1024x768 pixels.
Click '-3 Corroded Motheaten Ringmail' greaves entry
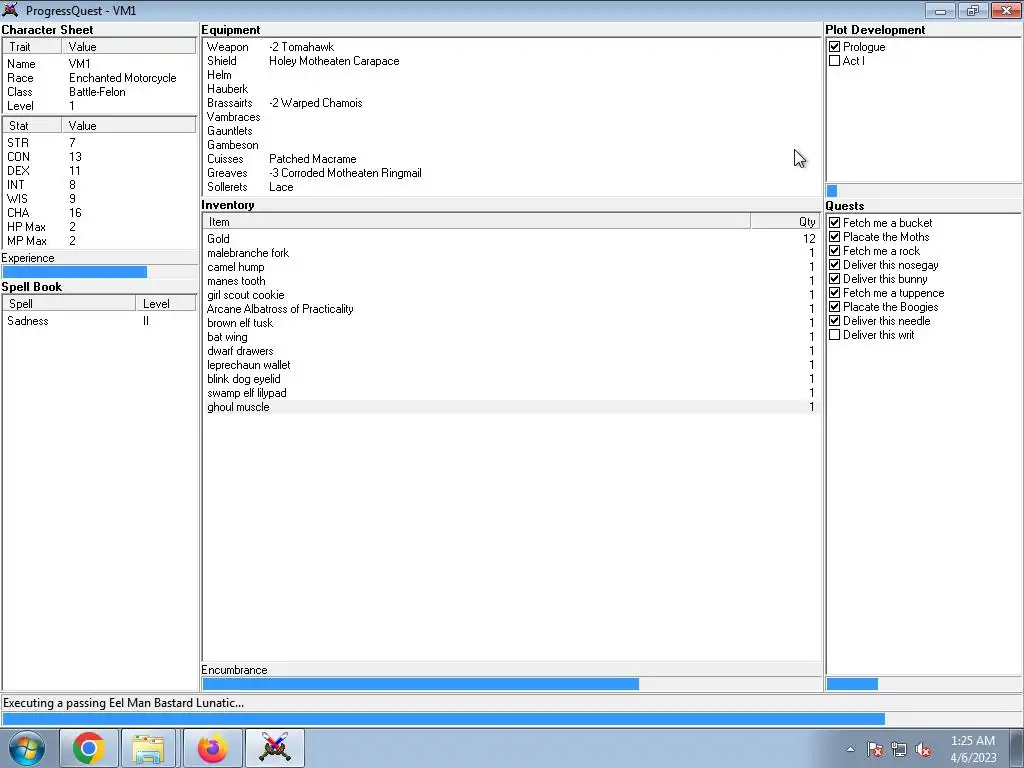(x=345, y=173)
